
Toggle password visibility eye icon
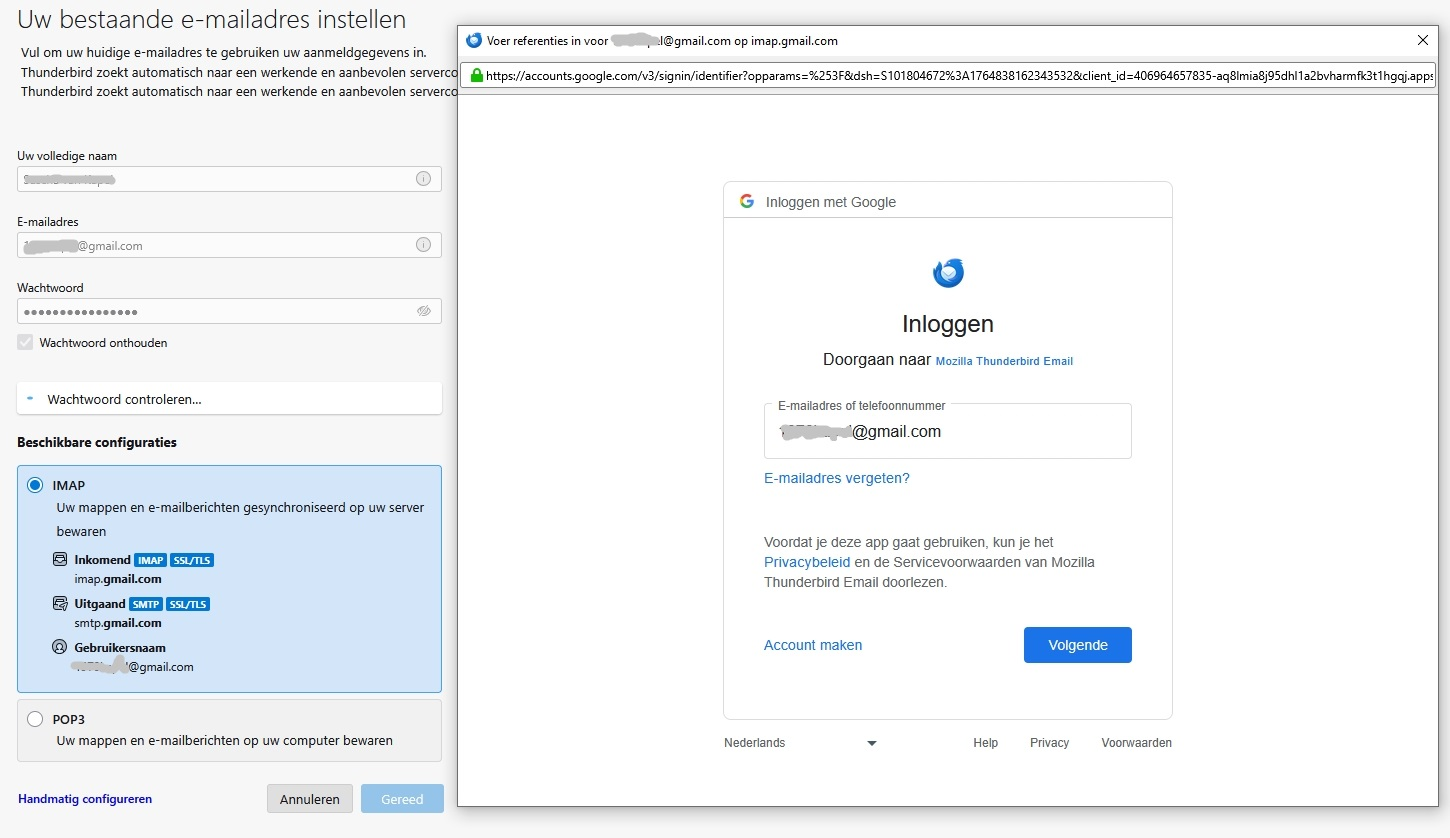coord(423,311)
